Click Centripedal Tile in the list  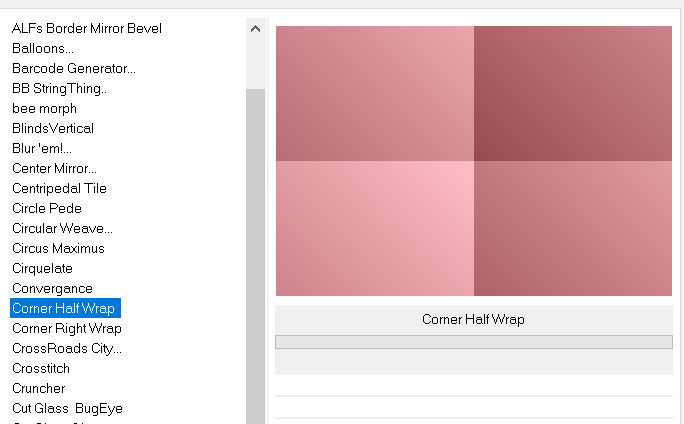point(59,188)
